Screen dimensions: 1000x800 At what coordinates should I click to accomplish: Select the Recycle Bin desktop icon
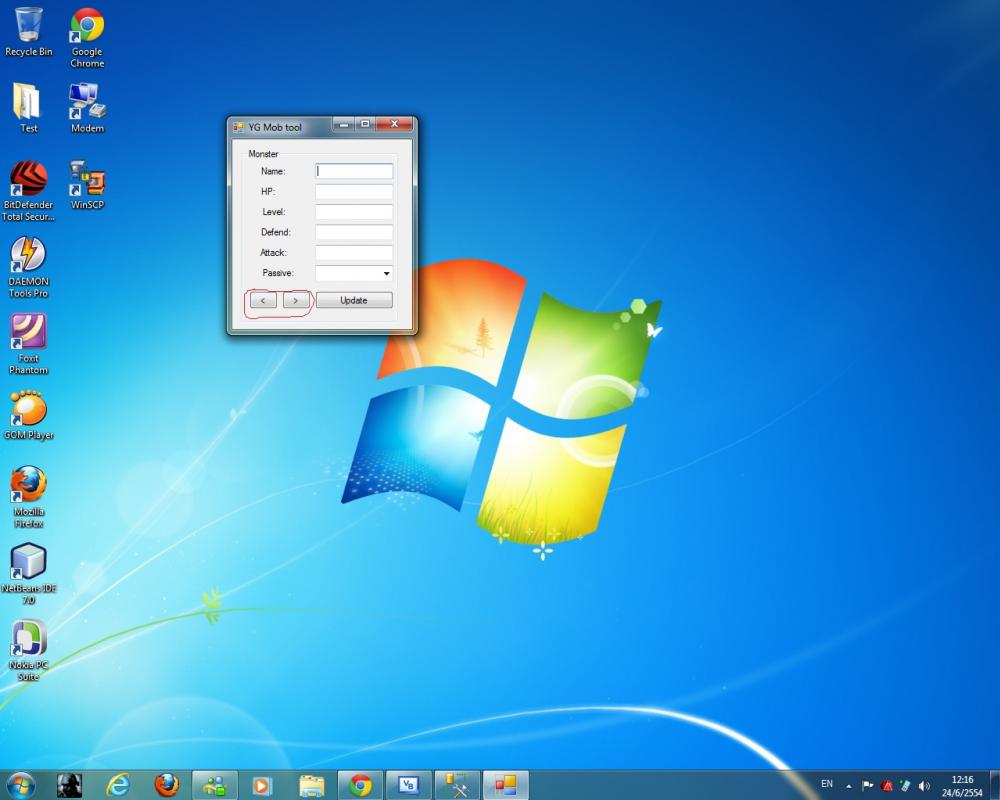[28, 33]
